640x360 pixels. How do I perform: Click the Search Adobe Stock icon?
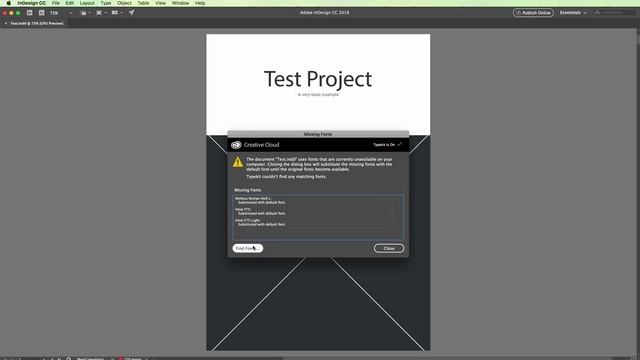[x=42, y=13]
